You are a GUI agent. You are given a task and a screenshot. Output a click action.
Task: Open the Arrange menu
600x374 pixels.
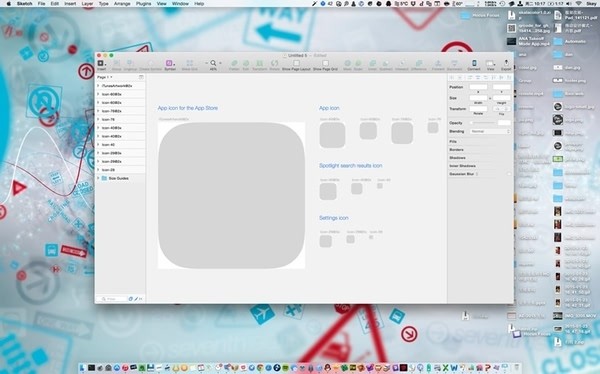pyautogui.click(x=122, y=3)
